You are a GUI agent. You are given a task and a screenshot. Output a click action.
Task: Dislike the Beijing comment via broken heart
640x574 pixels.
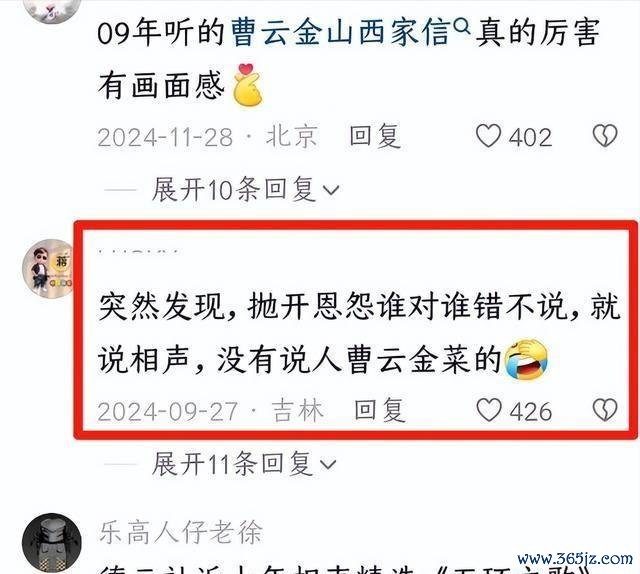[x=605, y=136]
